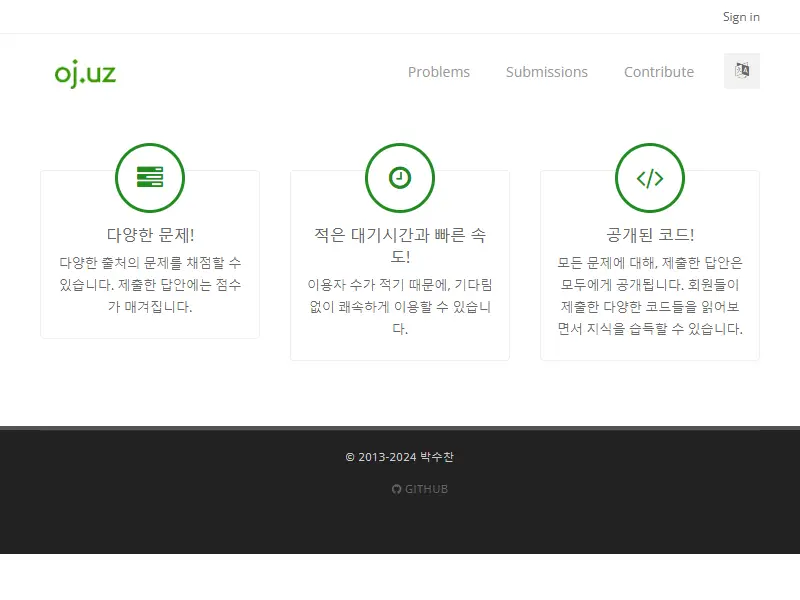Image resolution: width=800 pixels, height=600 pixels.
Task: Select the heading '다양한 문제!'
Action: click(150, 235)
